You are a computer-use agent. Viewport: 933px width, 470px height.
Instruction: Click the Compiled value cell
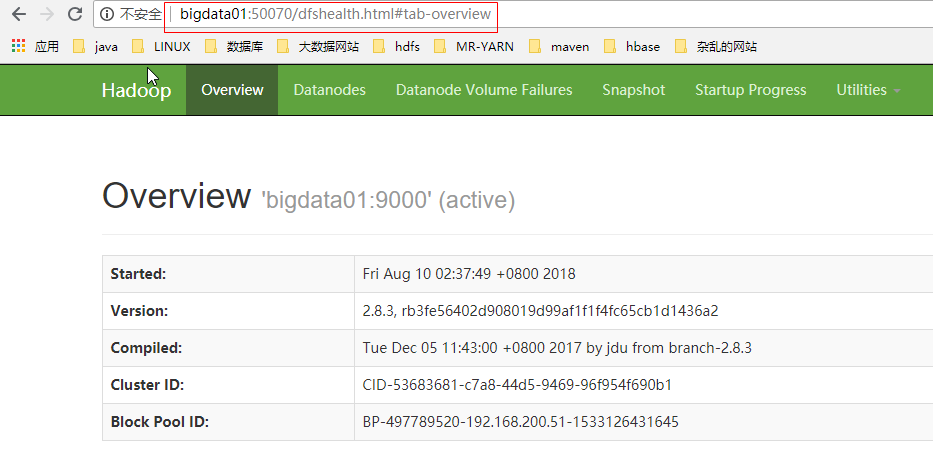coord(557,347)
